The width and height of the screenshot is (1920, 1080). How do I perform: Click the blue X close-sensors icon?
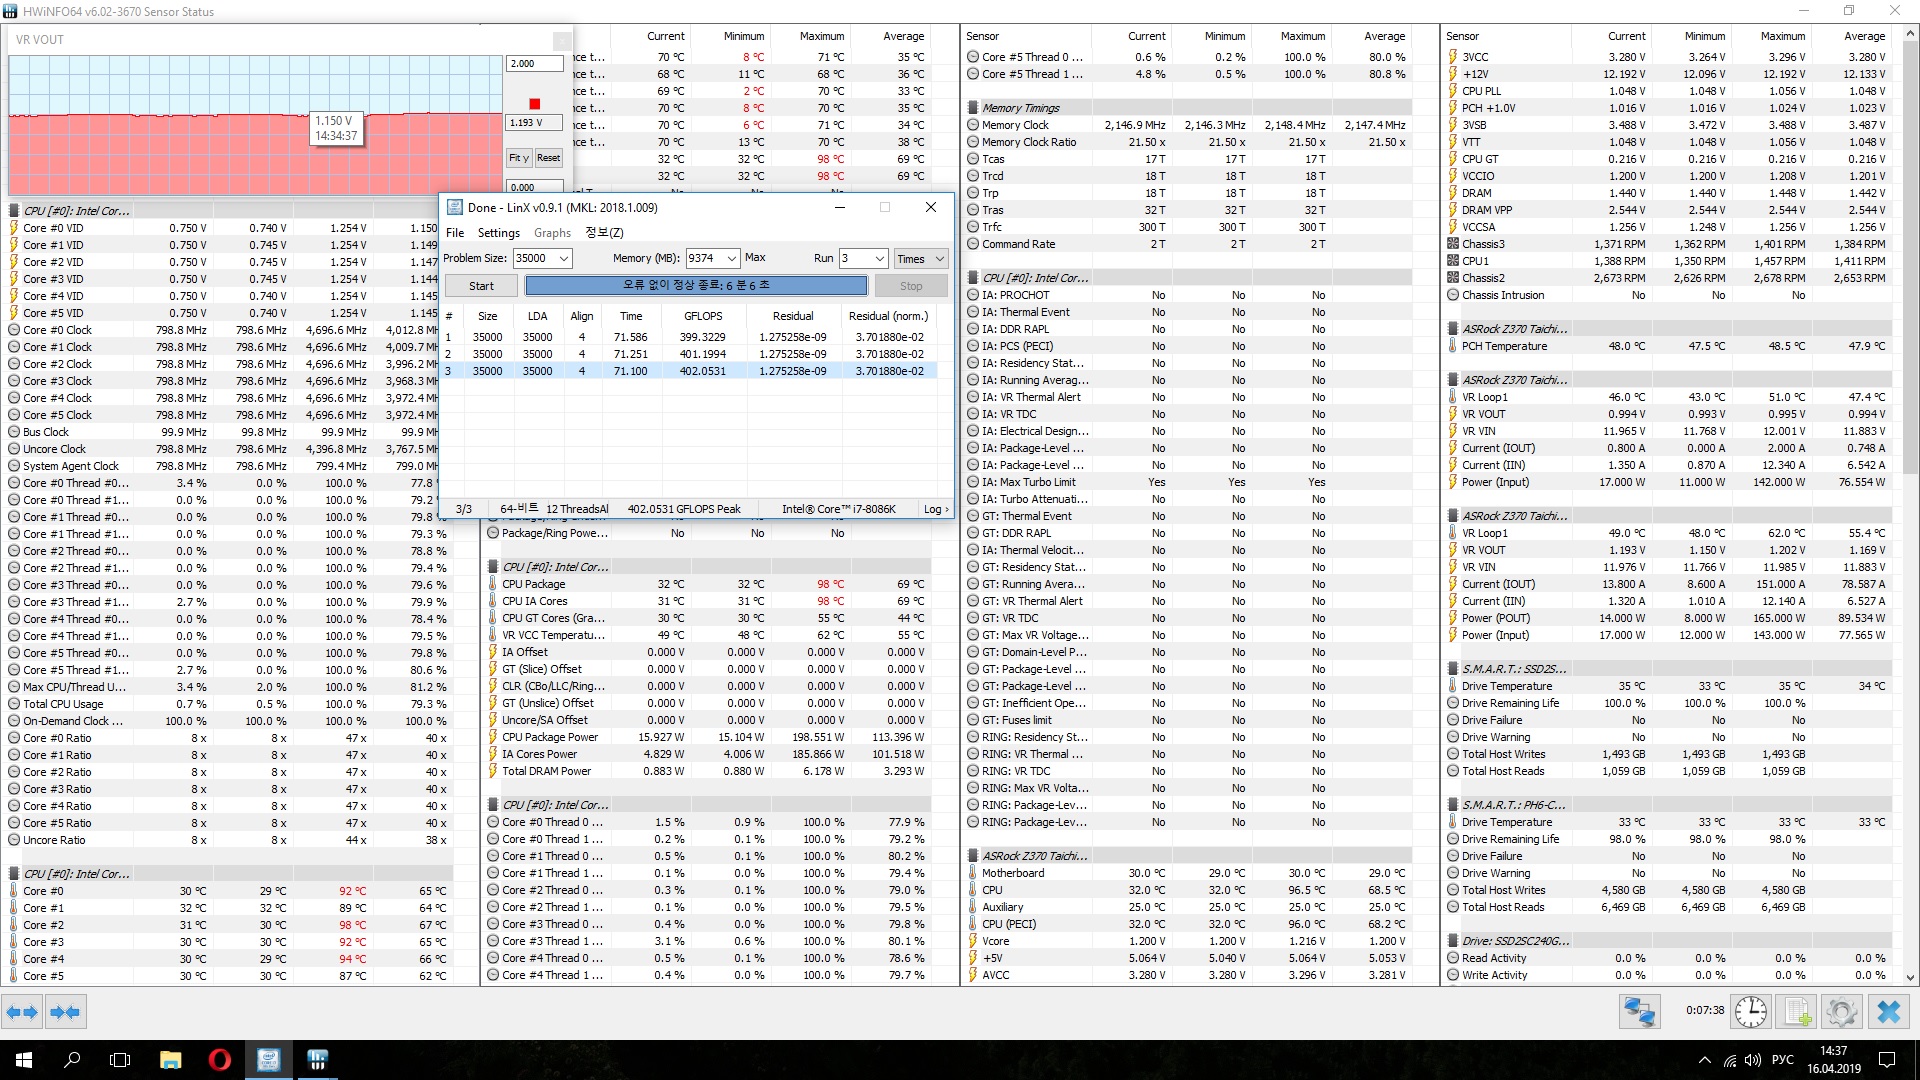click(1888, 1012)
